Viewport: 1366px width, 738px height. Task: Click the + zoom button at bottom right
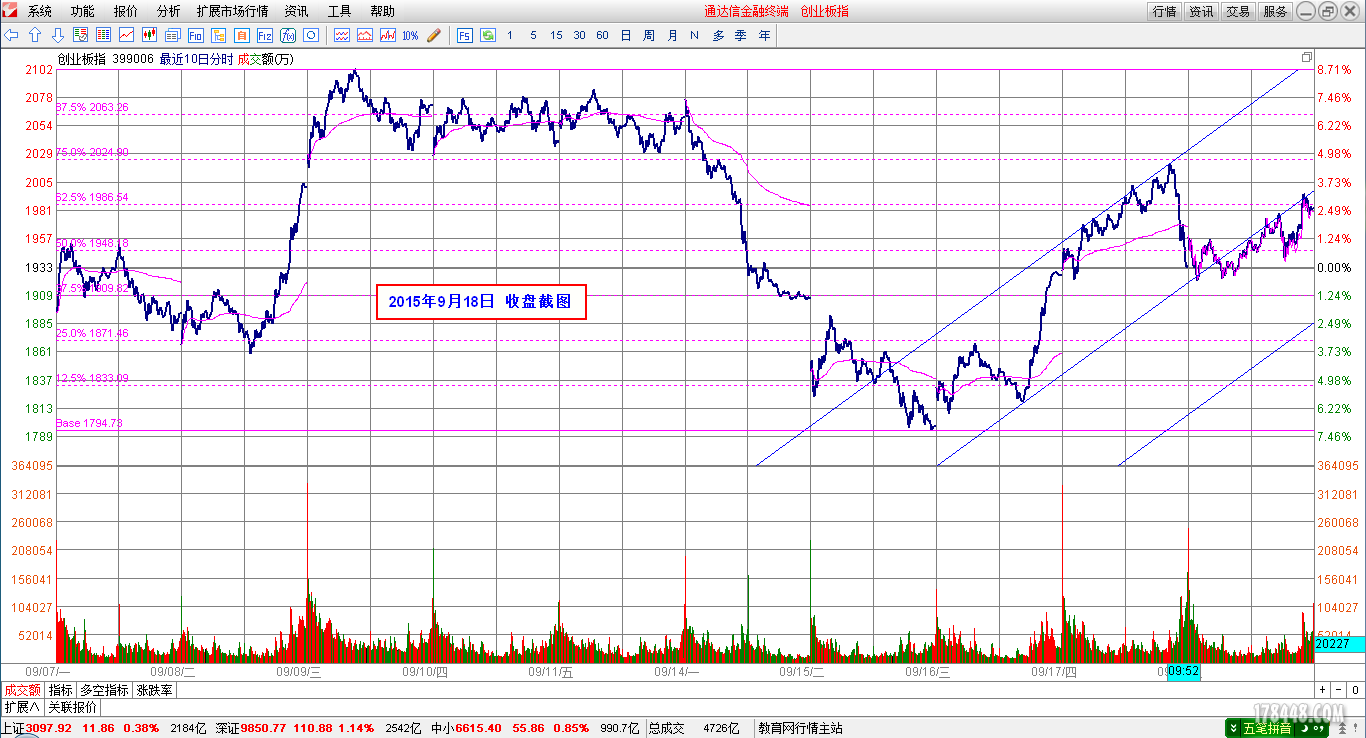pyautogui.click(x=1322, y=690)
